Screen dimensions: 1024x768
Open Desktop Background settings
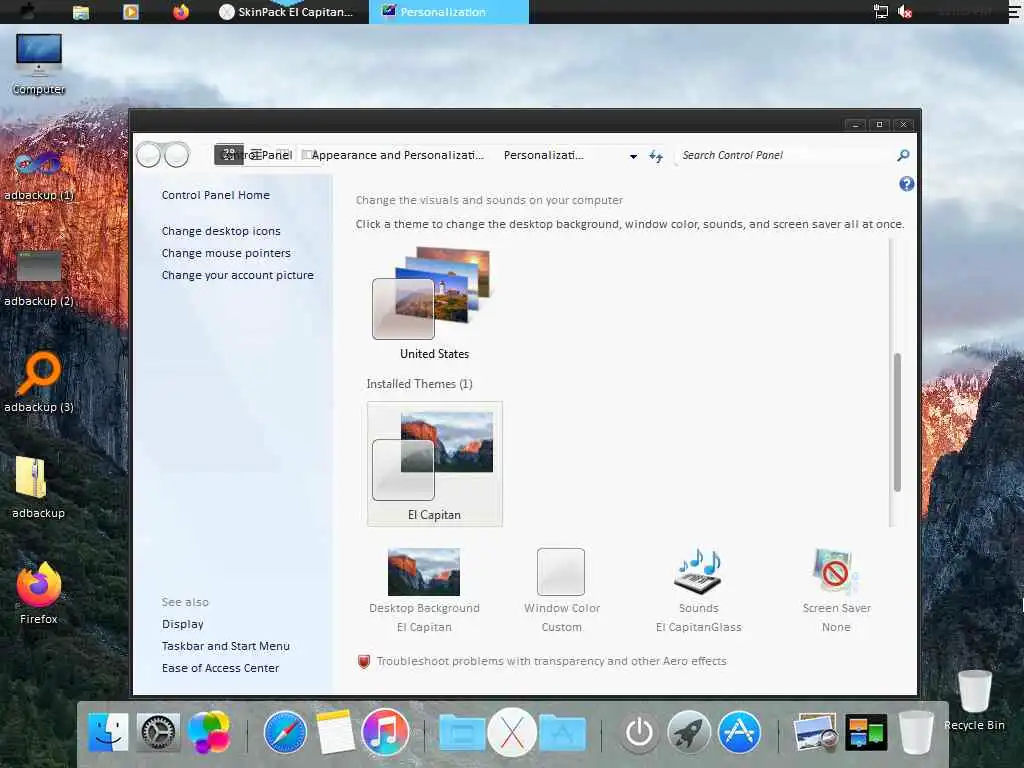(x=424, y=591)
